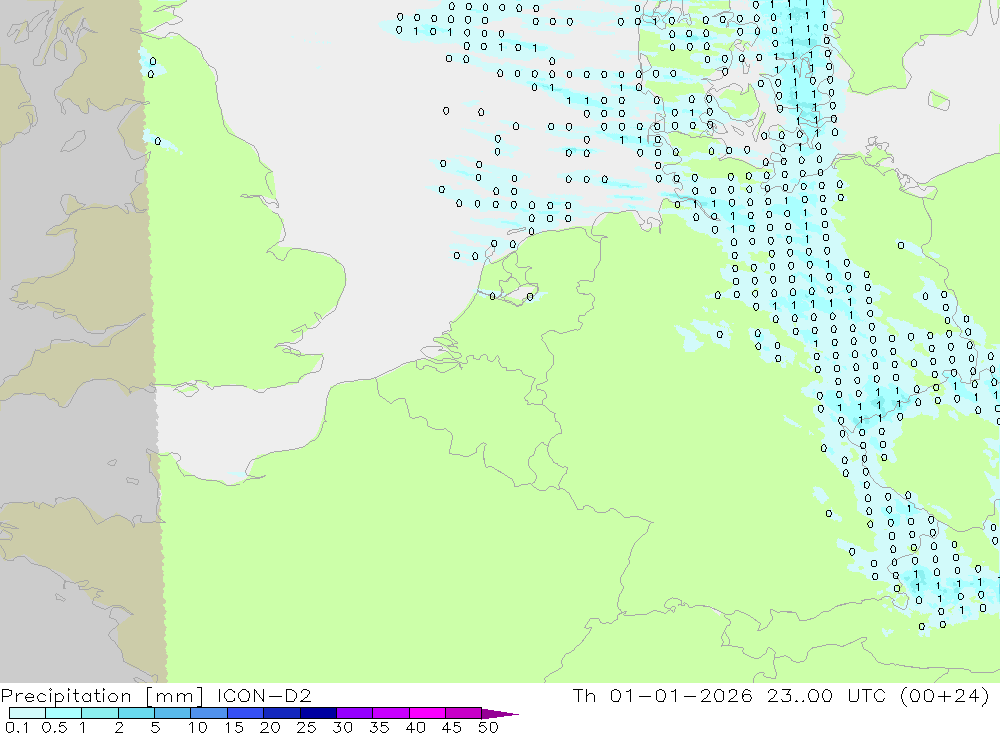Click the above-50 mm arrow tip of legend
The height and width of the screenshot is (733, 1000).
499,713
